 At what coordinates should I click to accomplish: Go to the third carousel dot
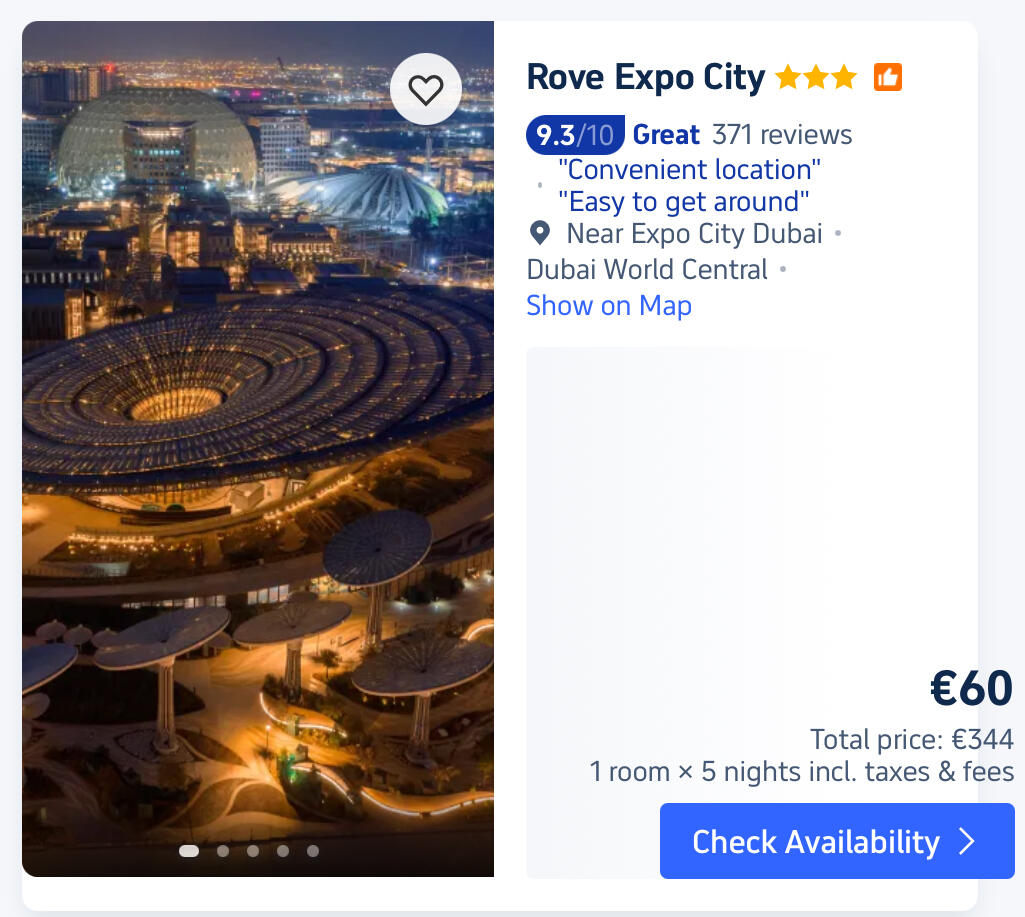pos(253,851)
